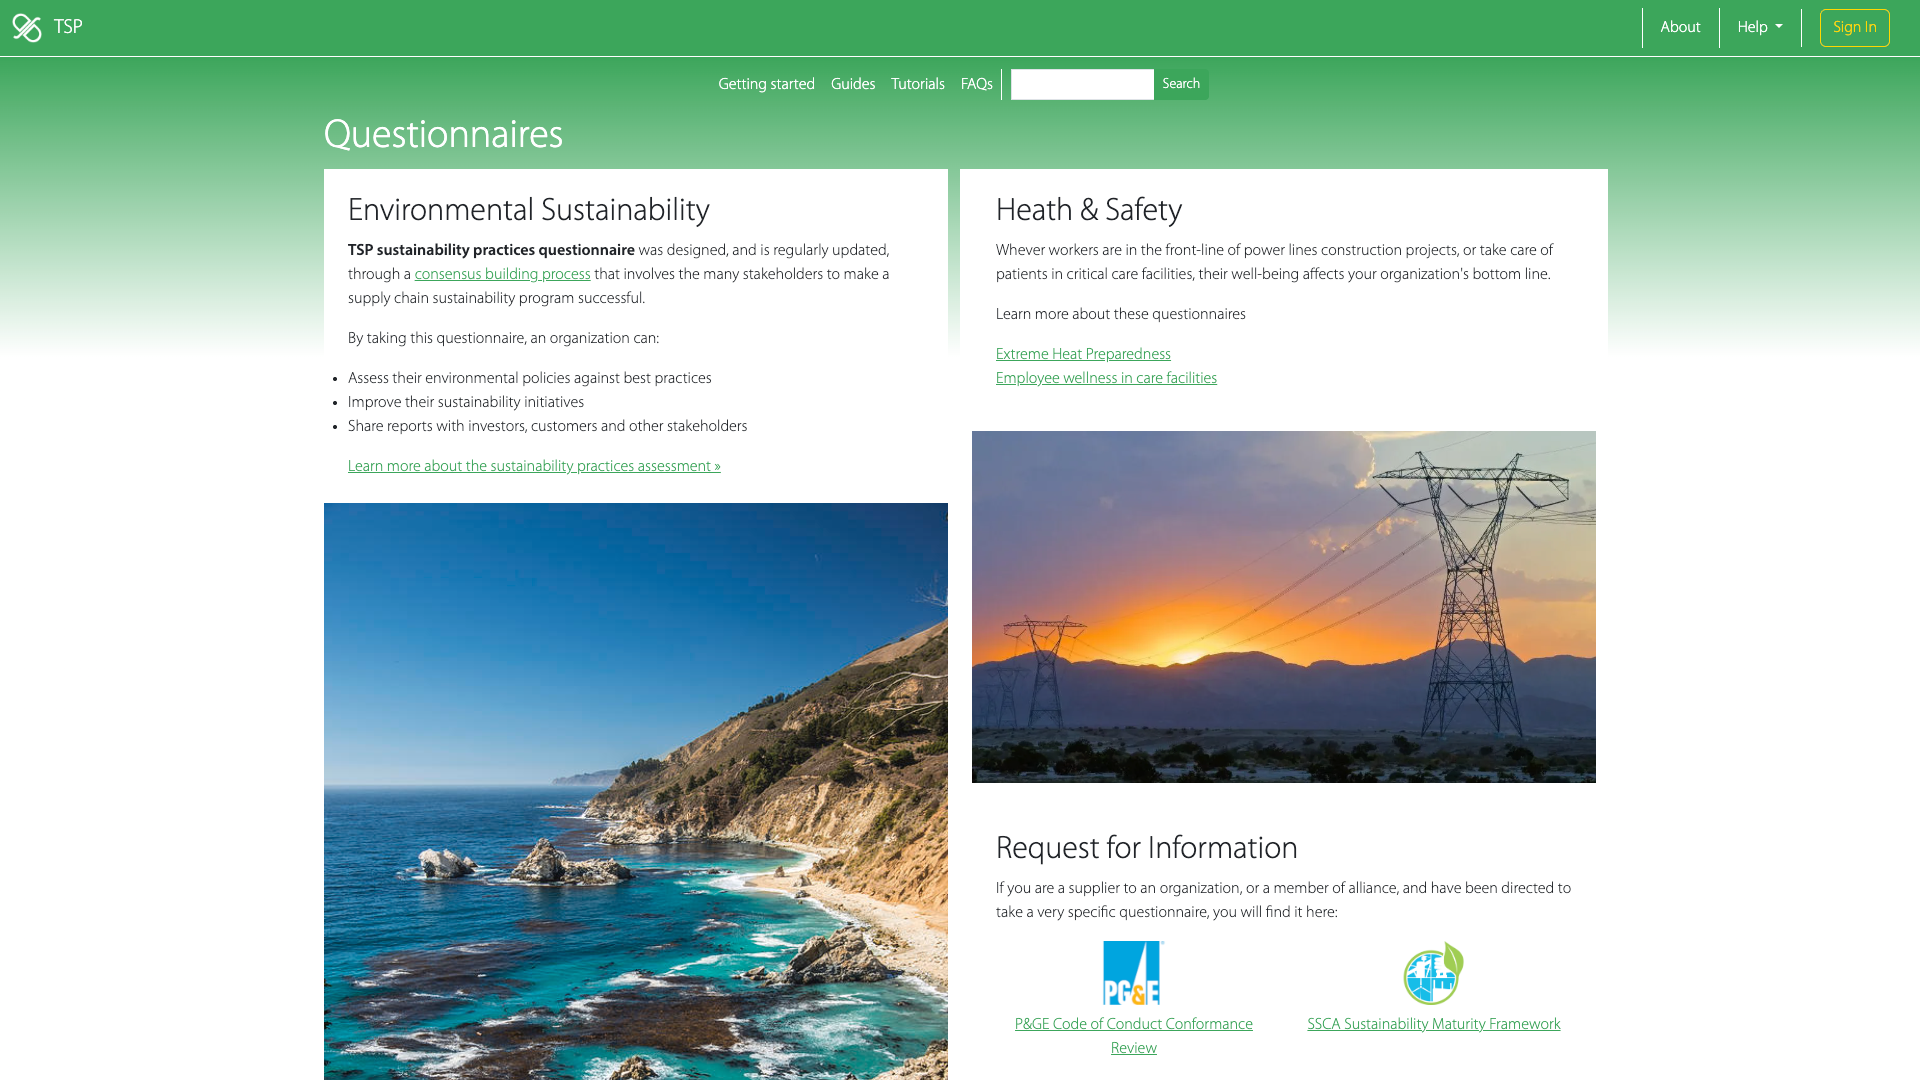Focus the search text field
The width and height of the screenshot is (1920, 1080).
pyautogui.click(x=1081, y=85)
